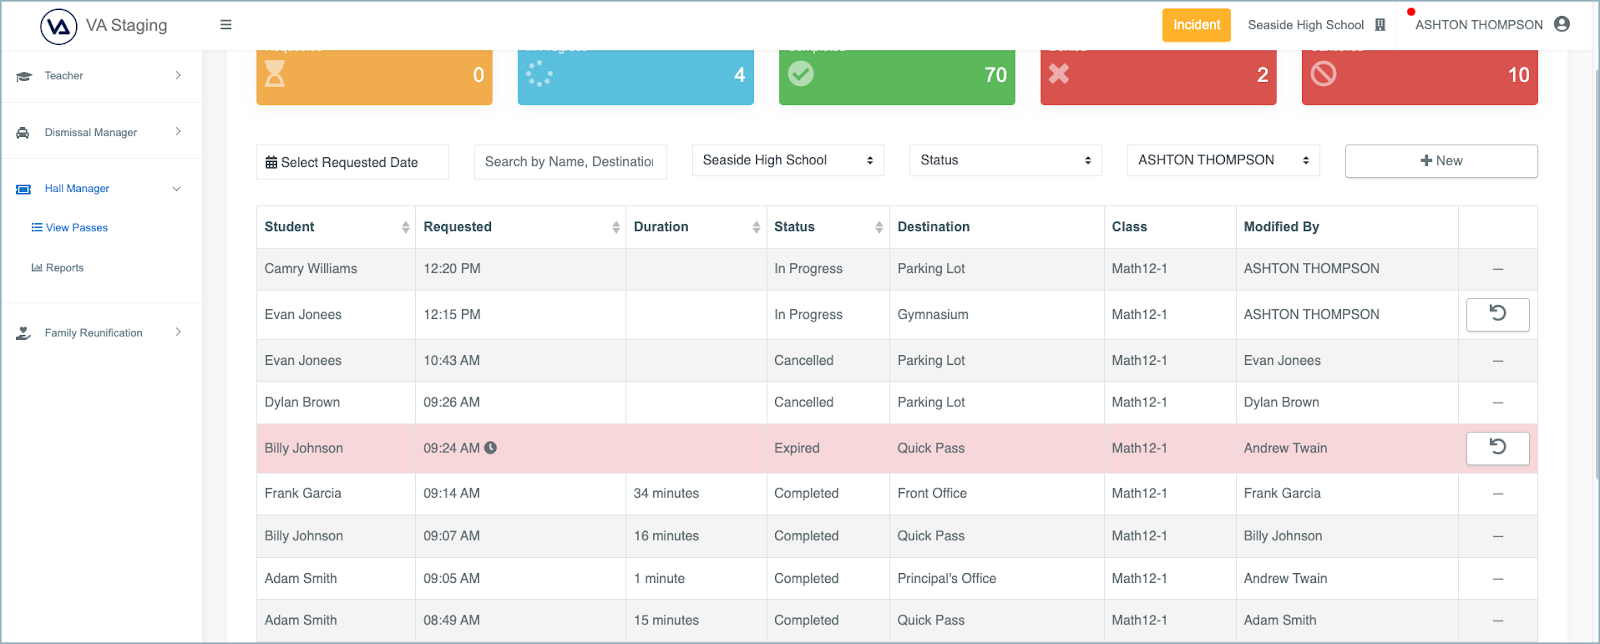Click the orange Incident button

1196,25
